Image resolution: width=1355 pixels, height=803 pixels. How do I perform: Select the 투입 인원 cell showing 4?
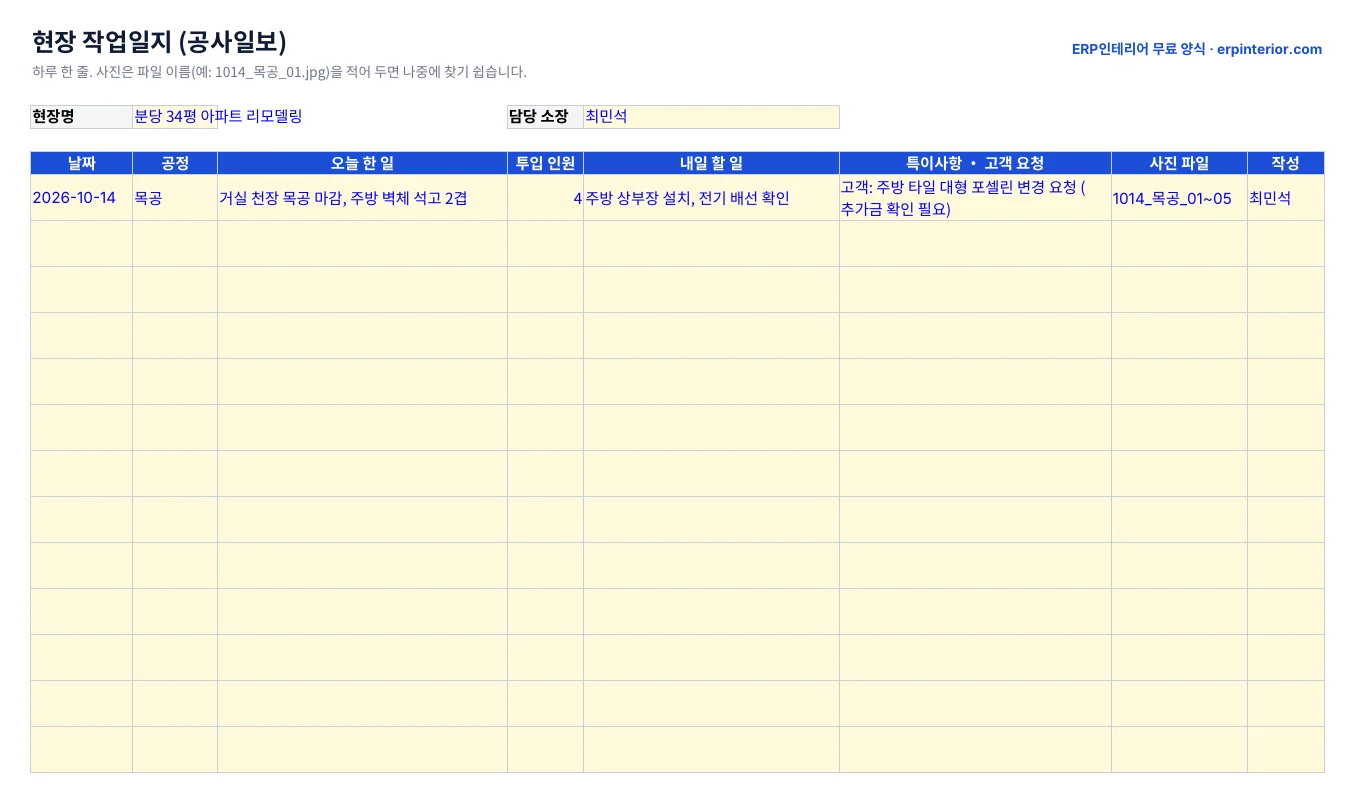pos(545,198)
